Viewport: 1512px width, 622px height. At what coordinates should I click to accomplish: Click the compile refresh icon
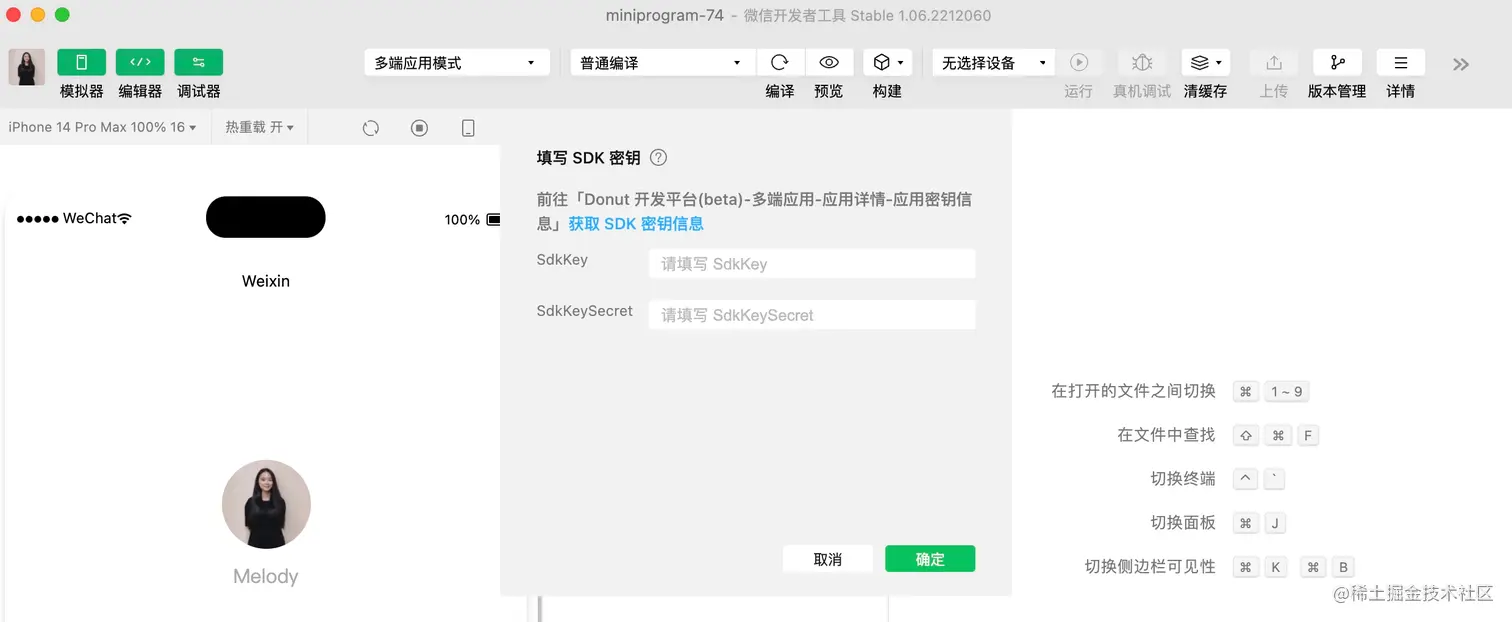pyautogui.click(x=780, y=62)
